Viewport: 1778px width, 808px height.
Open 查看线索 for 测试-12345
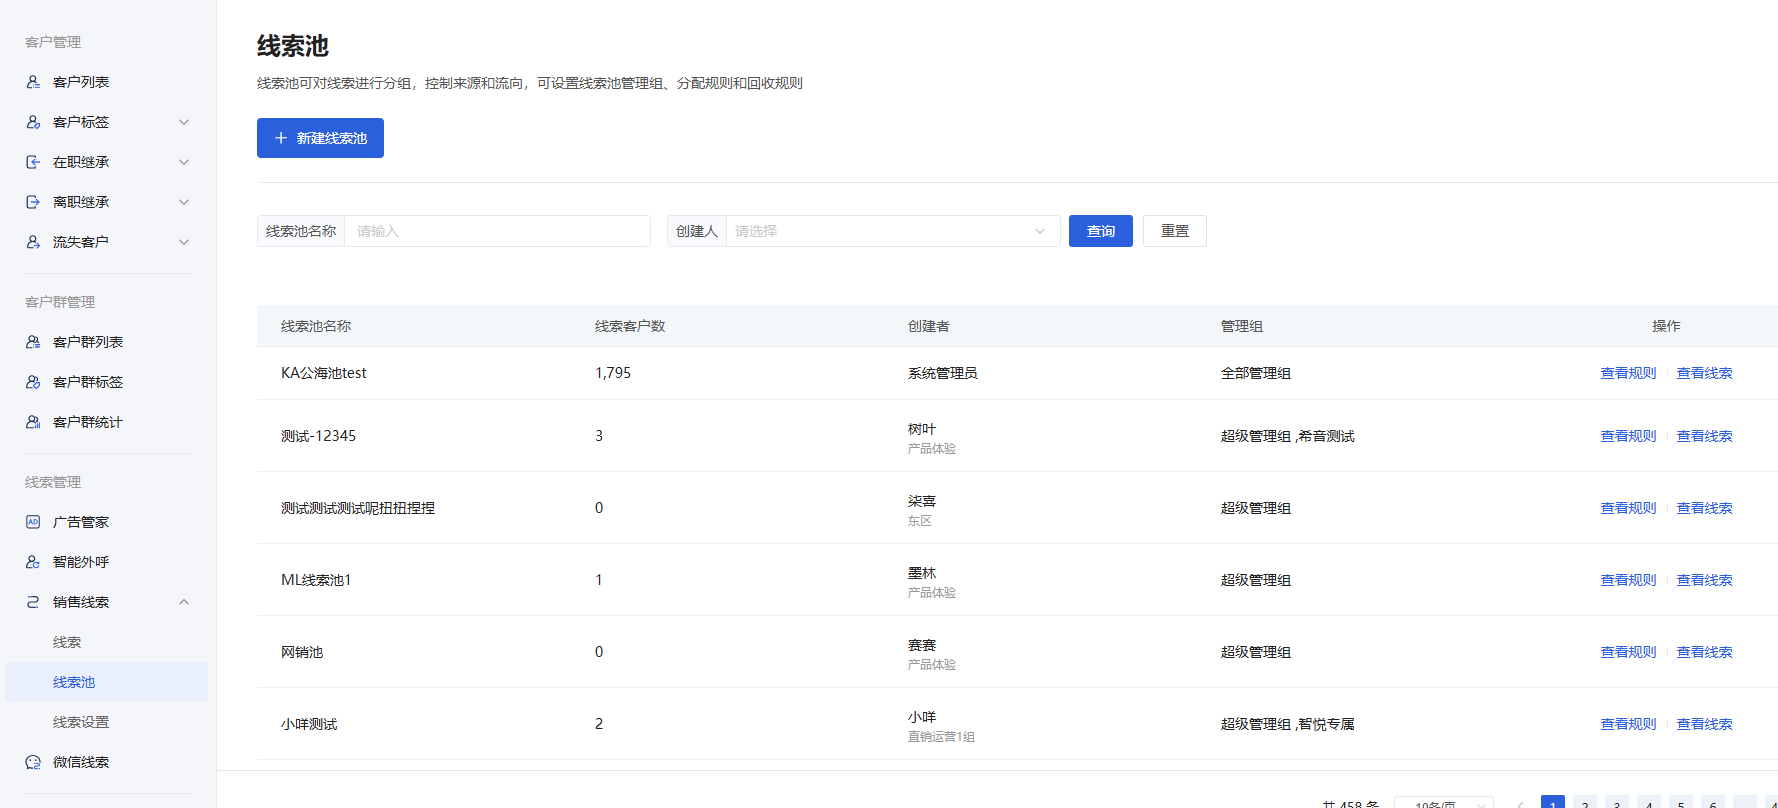pos(1704,436)
